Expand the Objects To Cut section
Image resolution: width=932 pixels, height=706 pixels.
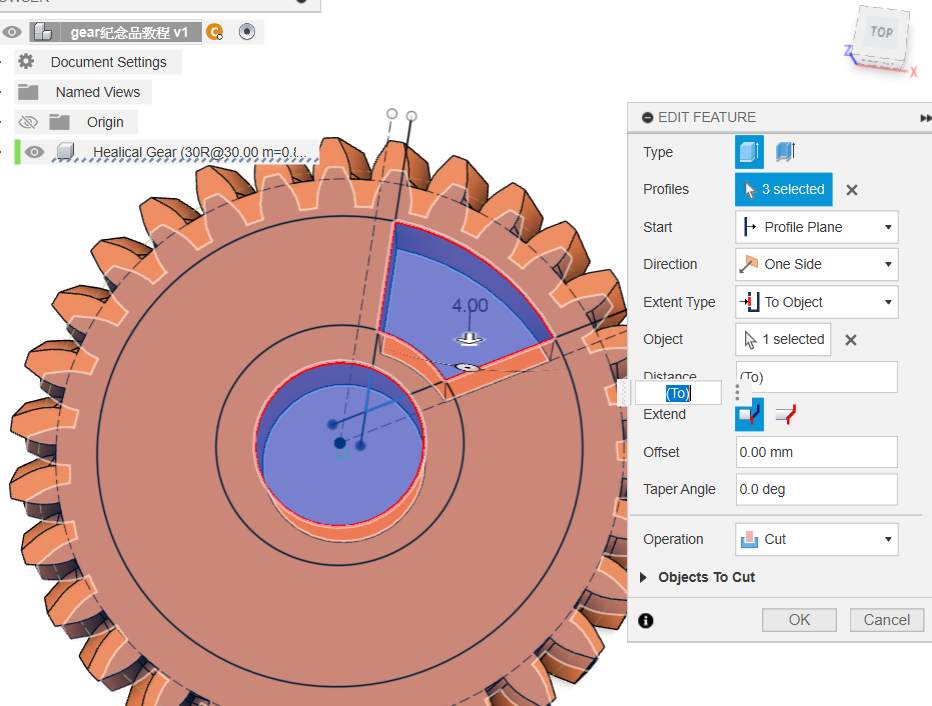[x=643, y=578]
